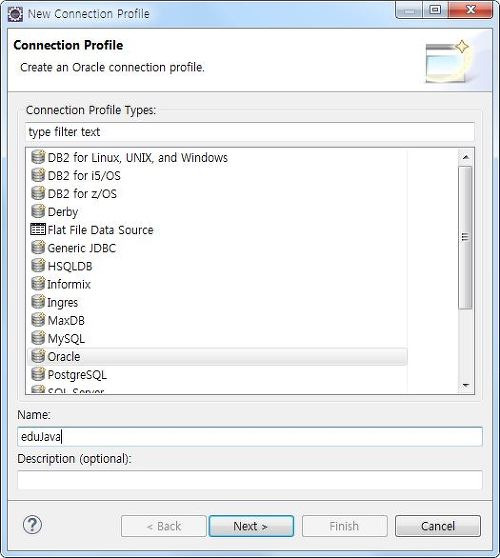Click the Description (optional) field
The image size is (500, 558).
(250, 480)
